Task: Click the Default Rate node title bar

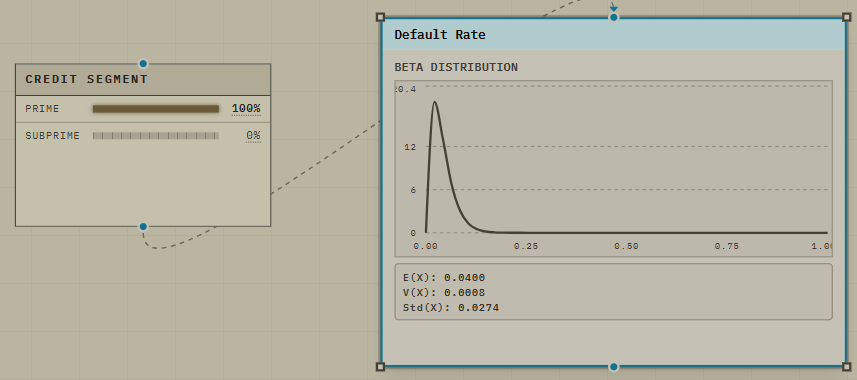Action: [613, 35]
